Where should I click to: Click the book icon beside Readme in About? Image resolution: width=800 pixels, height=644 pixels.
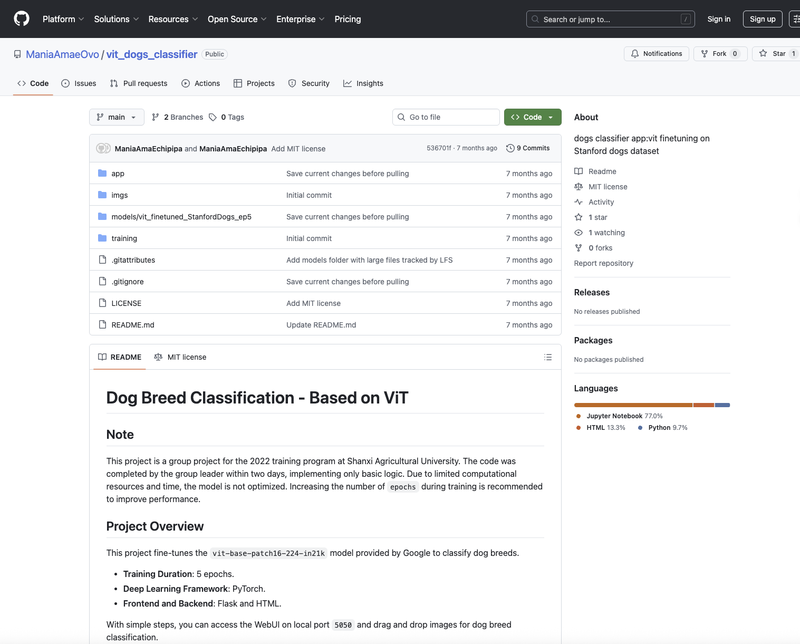pyautogui.click(x=579, y=171)
